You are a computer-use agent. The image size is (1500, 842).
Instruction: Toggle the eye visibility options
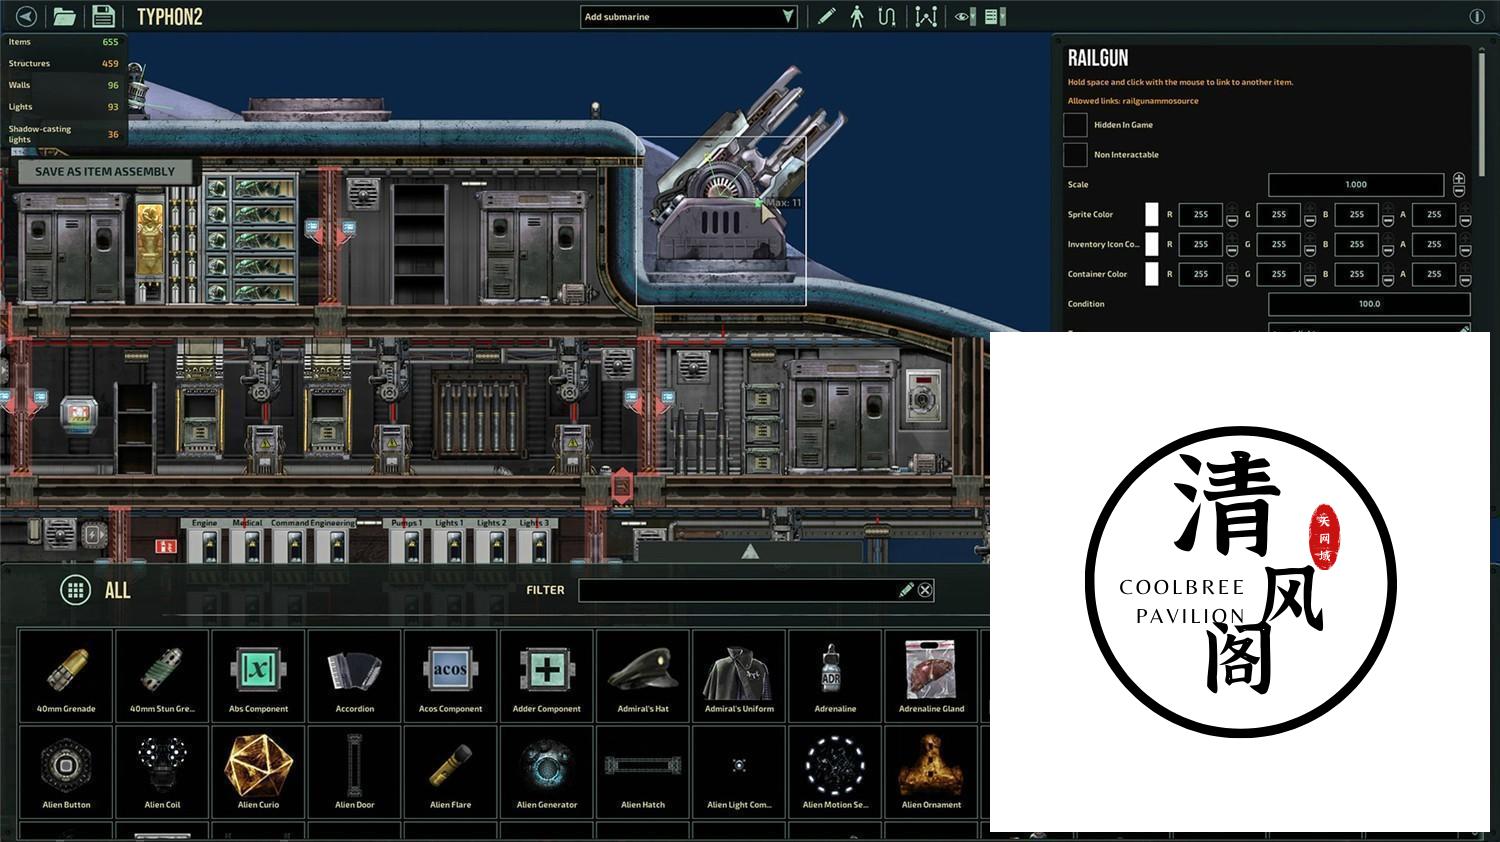963,16
